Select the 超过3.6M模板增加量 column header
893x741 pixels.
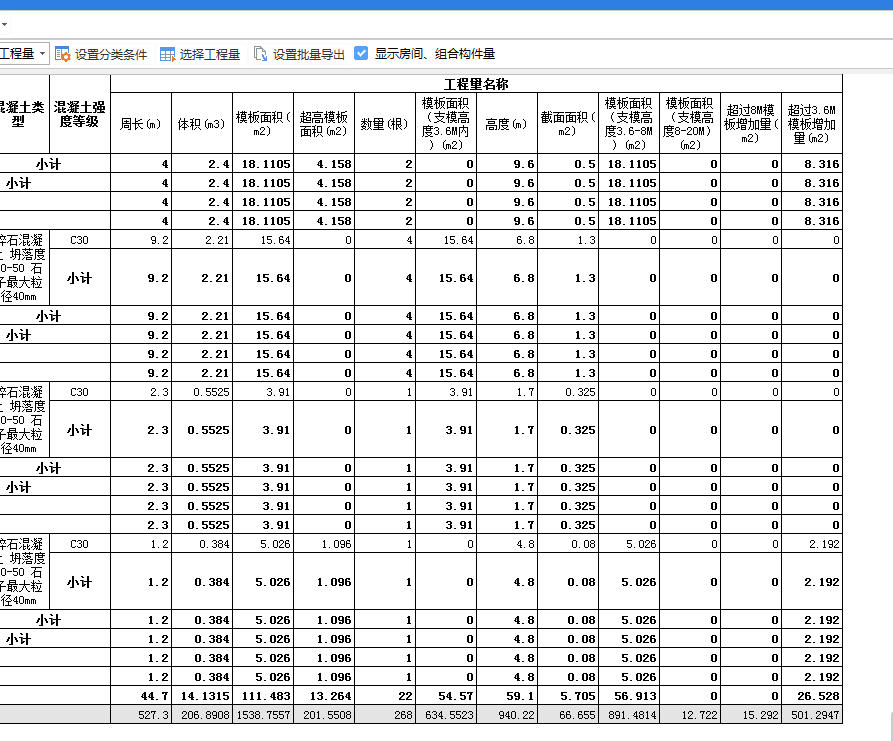click(811, 124)
